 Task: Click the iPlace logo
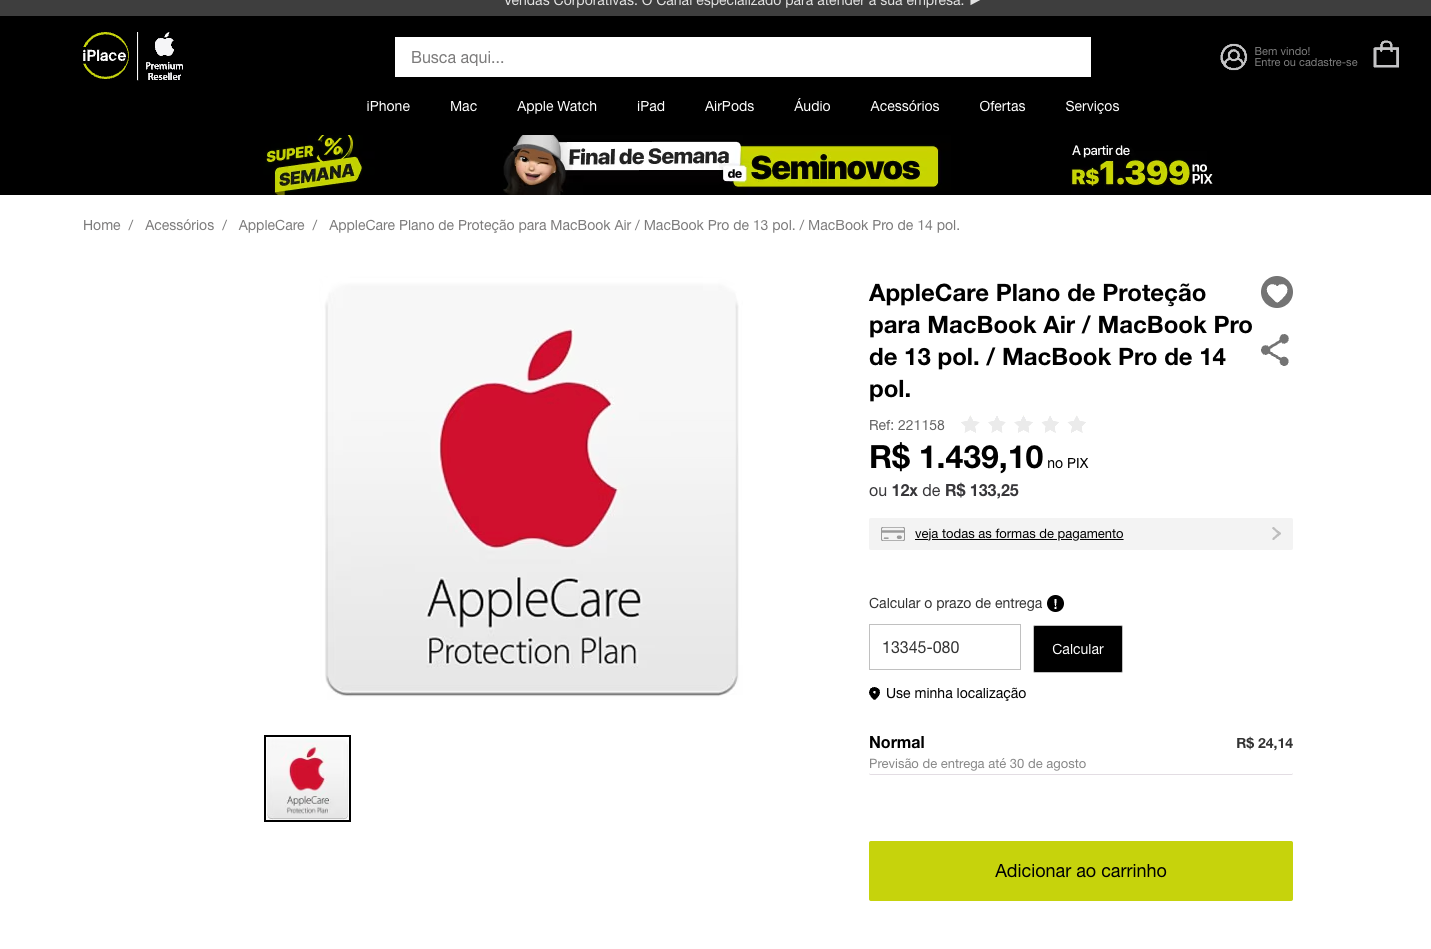pyautogui.click(x=105, y=56)
